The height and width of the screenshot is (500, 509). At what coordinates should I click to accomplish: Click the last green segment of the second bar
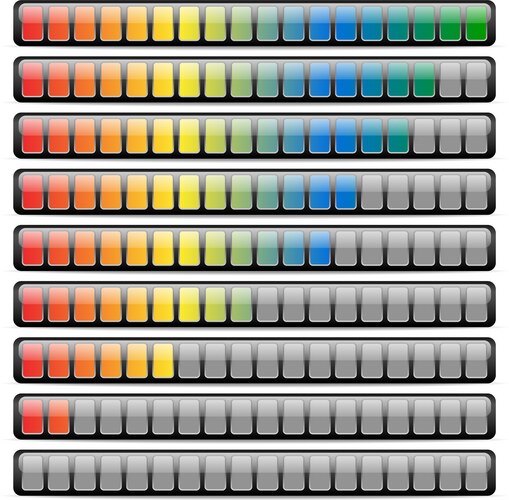tap(424, 80)
